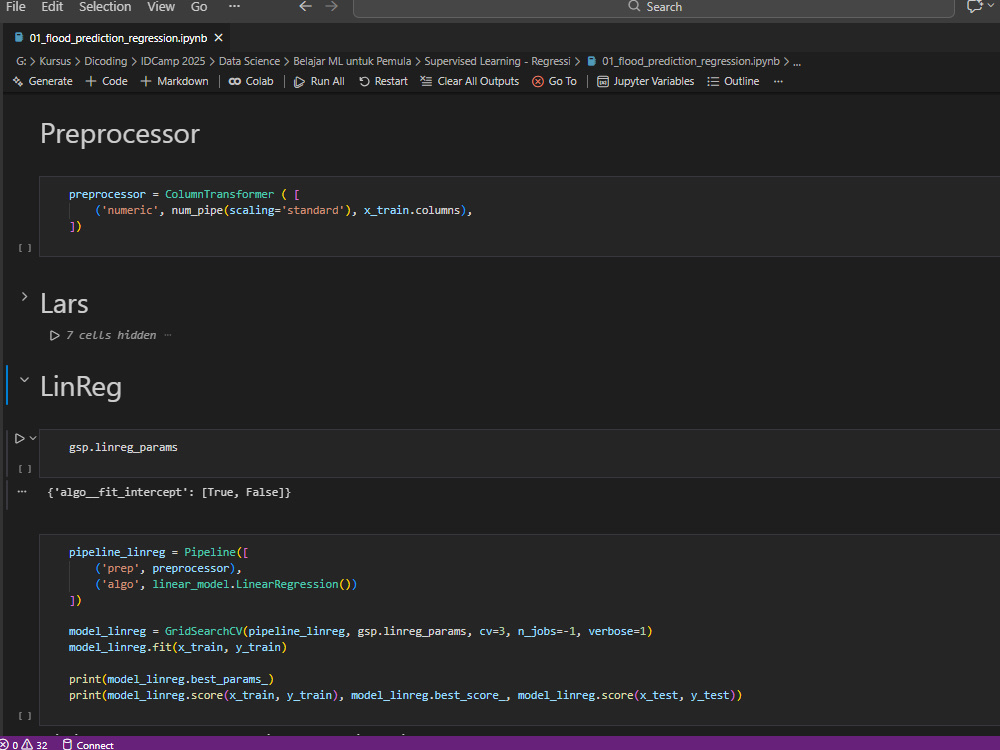Add a new Markdown cell

tap(174, 82)
